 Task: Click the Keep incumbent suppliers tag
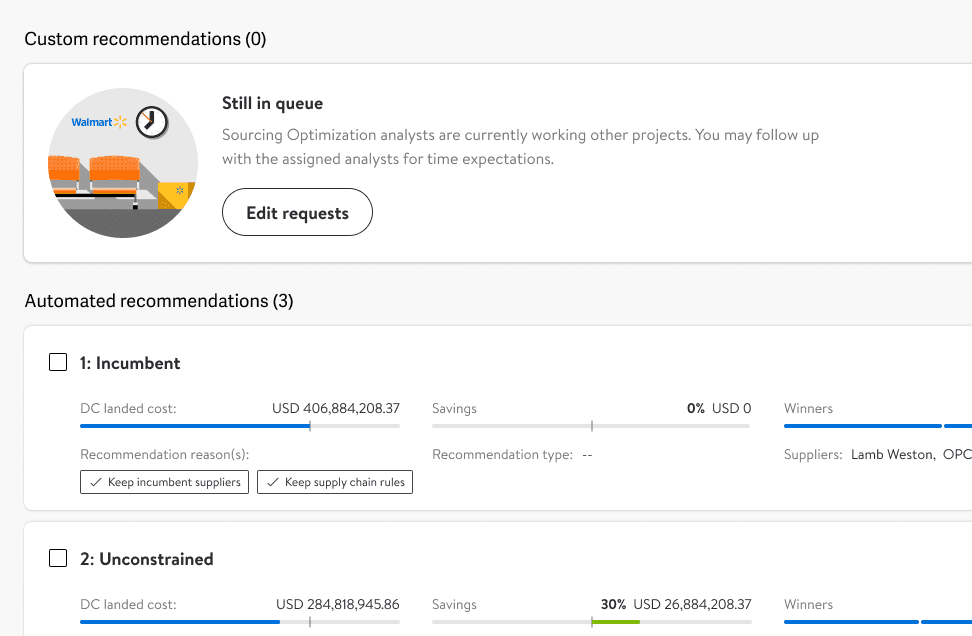click(x=164, y=482)
